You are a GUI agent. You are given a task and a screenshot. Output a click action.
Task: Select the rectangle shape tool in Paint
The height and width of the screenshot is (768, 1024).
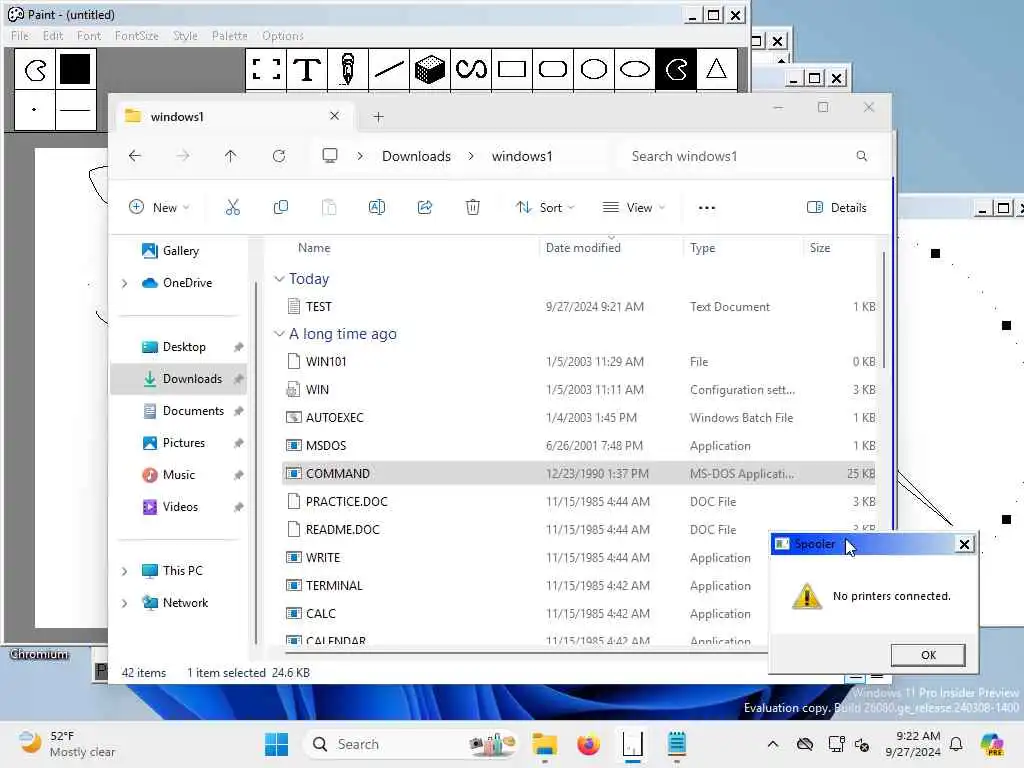click(x=512, y=69)
